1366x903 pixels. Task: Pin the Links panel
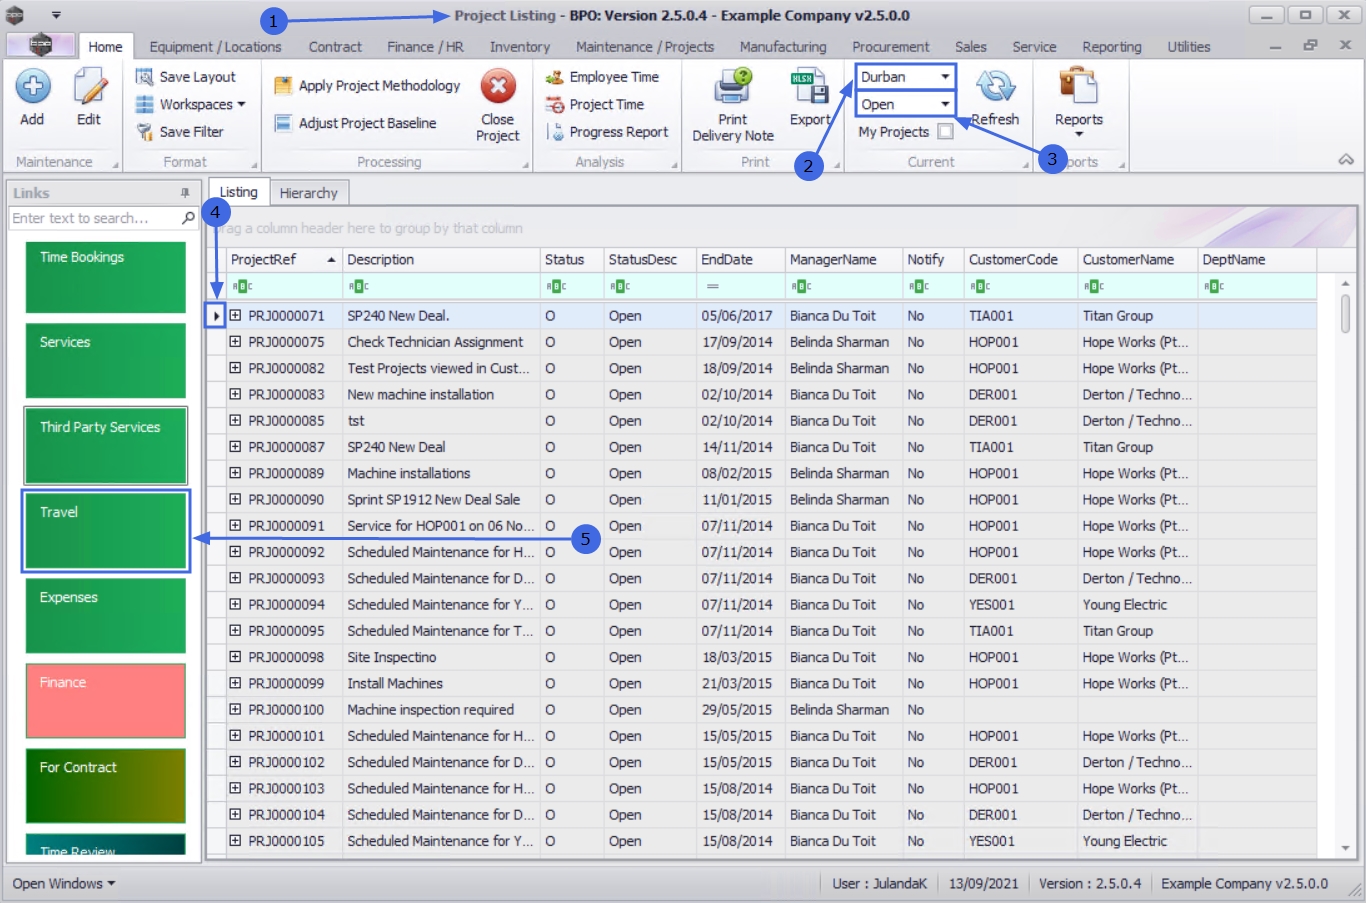[185, 193]
